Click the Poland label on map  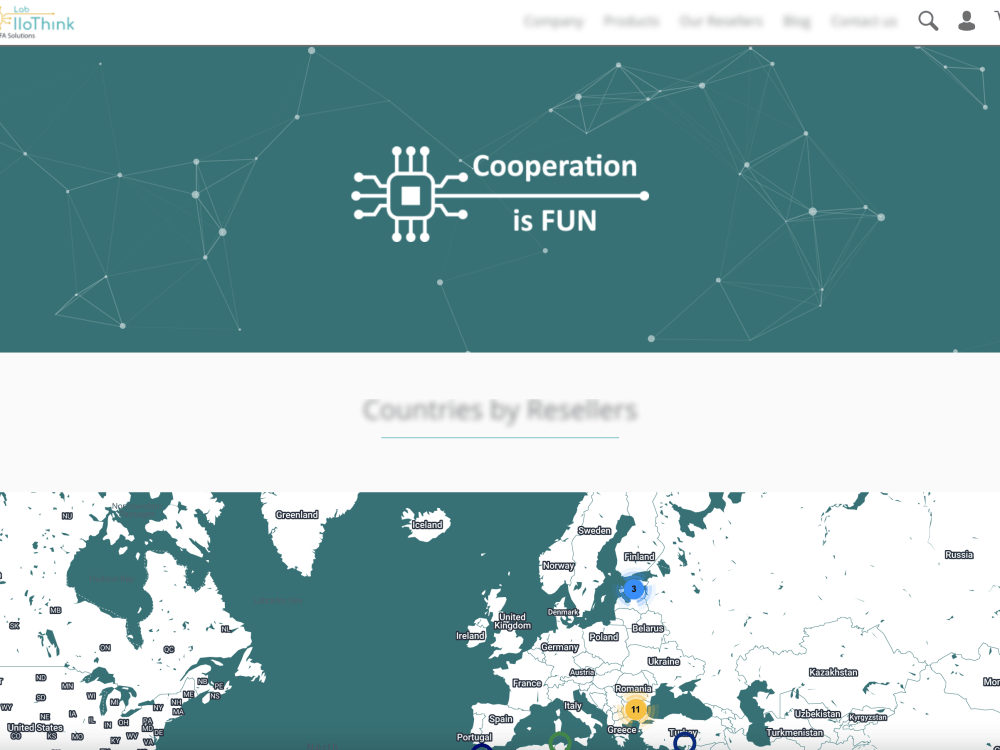pyautogui.click(x=603, y=637)
